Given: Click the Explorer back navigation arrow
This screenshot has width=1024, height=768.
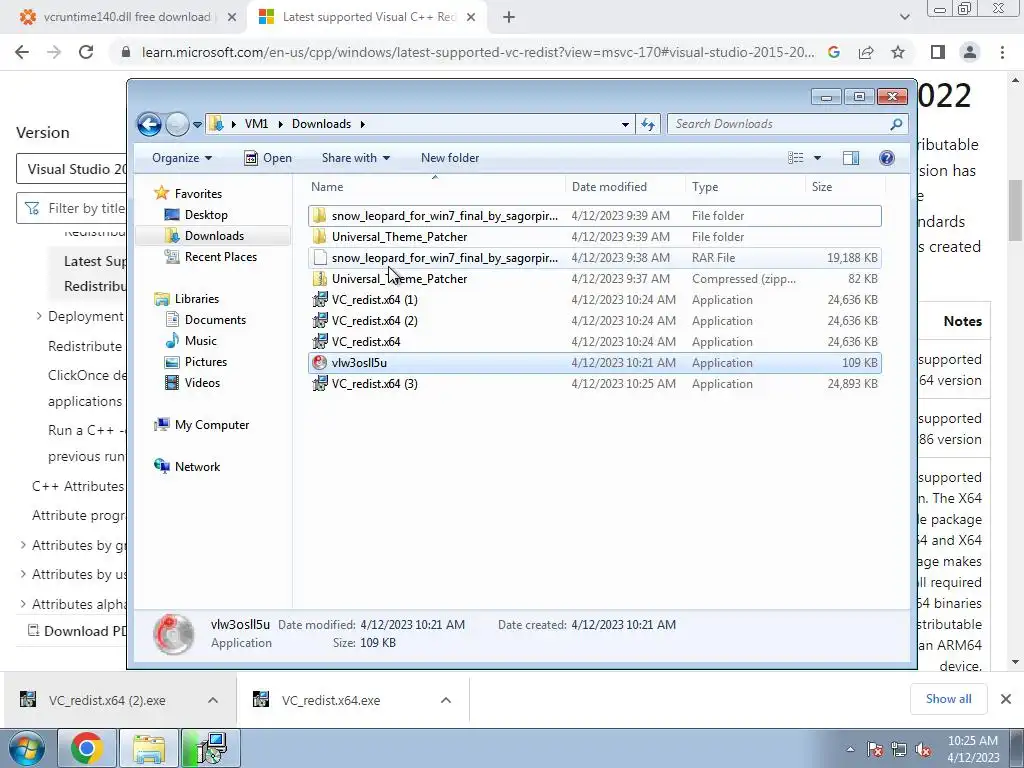Looking at the screenshot, I should [149, 124].
